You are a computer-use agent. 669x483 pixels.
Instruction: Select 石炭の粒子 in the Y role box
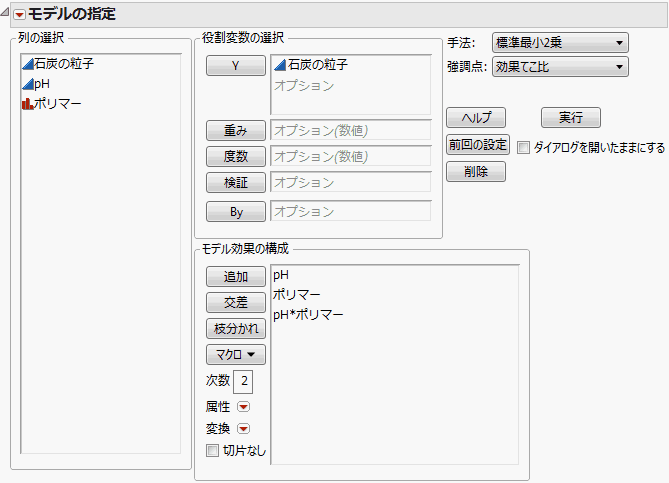[x=318, y=65]
